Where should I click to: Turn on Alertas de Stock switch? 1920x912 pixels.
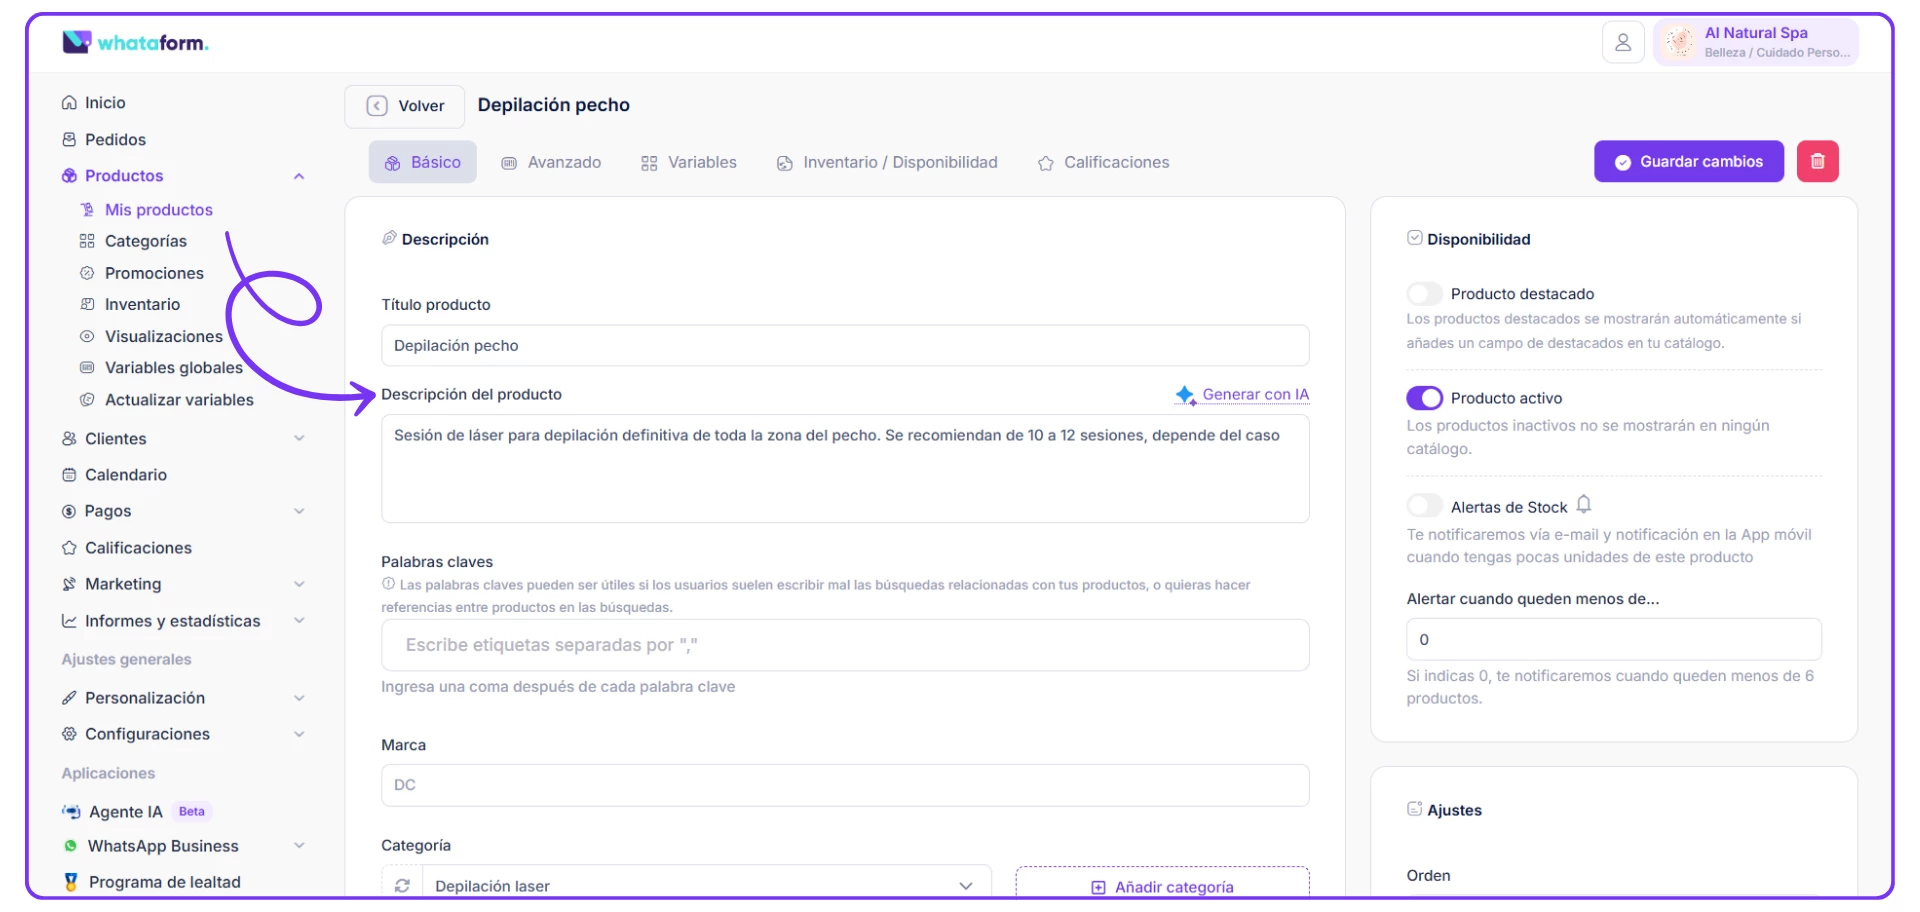(x=1424, y=506)
